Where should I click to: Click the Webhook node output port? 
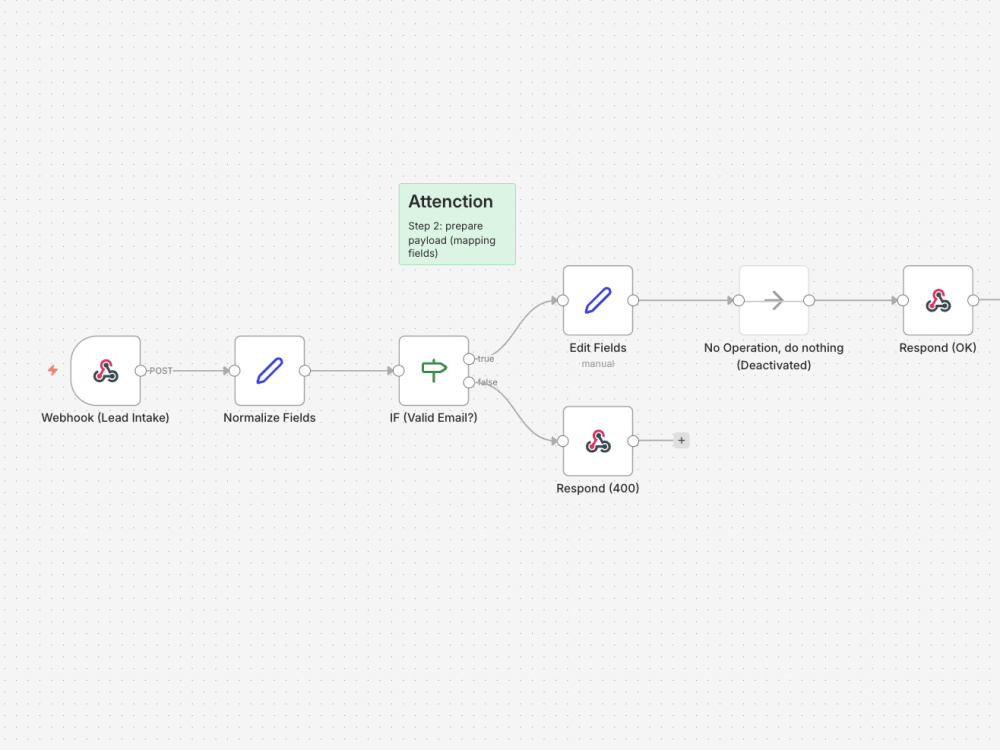click(x=141, y=371)
